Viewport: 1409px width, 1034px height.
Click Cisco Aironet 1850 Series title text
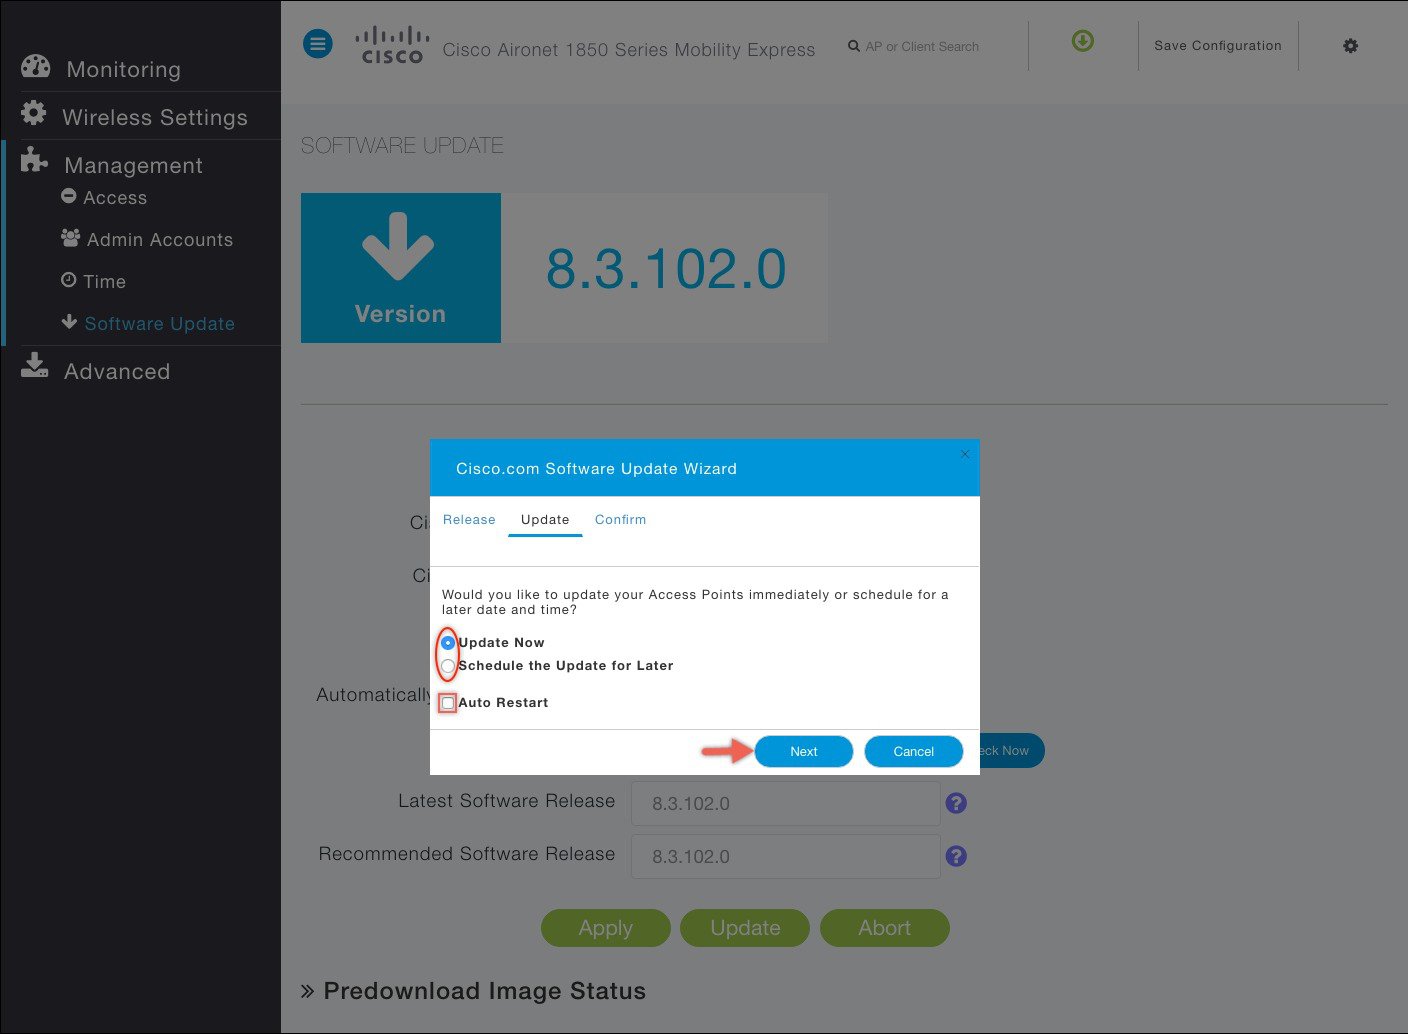pyautogui.click(x=629, y=50)
